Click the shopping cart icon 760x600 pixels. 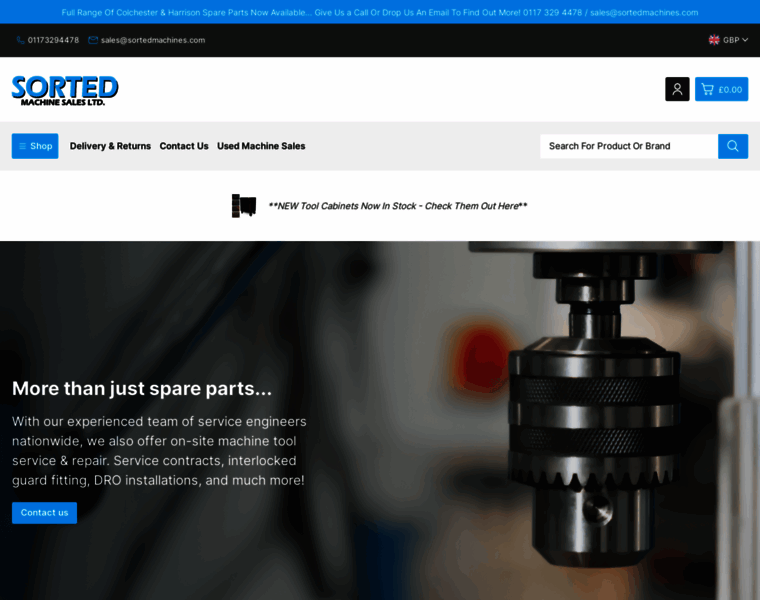[708, 89]
